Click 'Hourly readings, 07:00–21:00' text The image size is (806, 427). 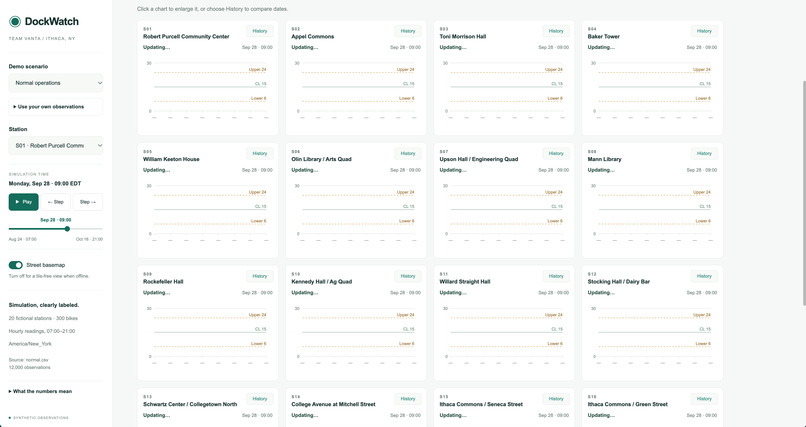42,331
